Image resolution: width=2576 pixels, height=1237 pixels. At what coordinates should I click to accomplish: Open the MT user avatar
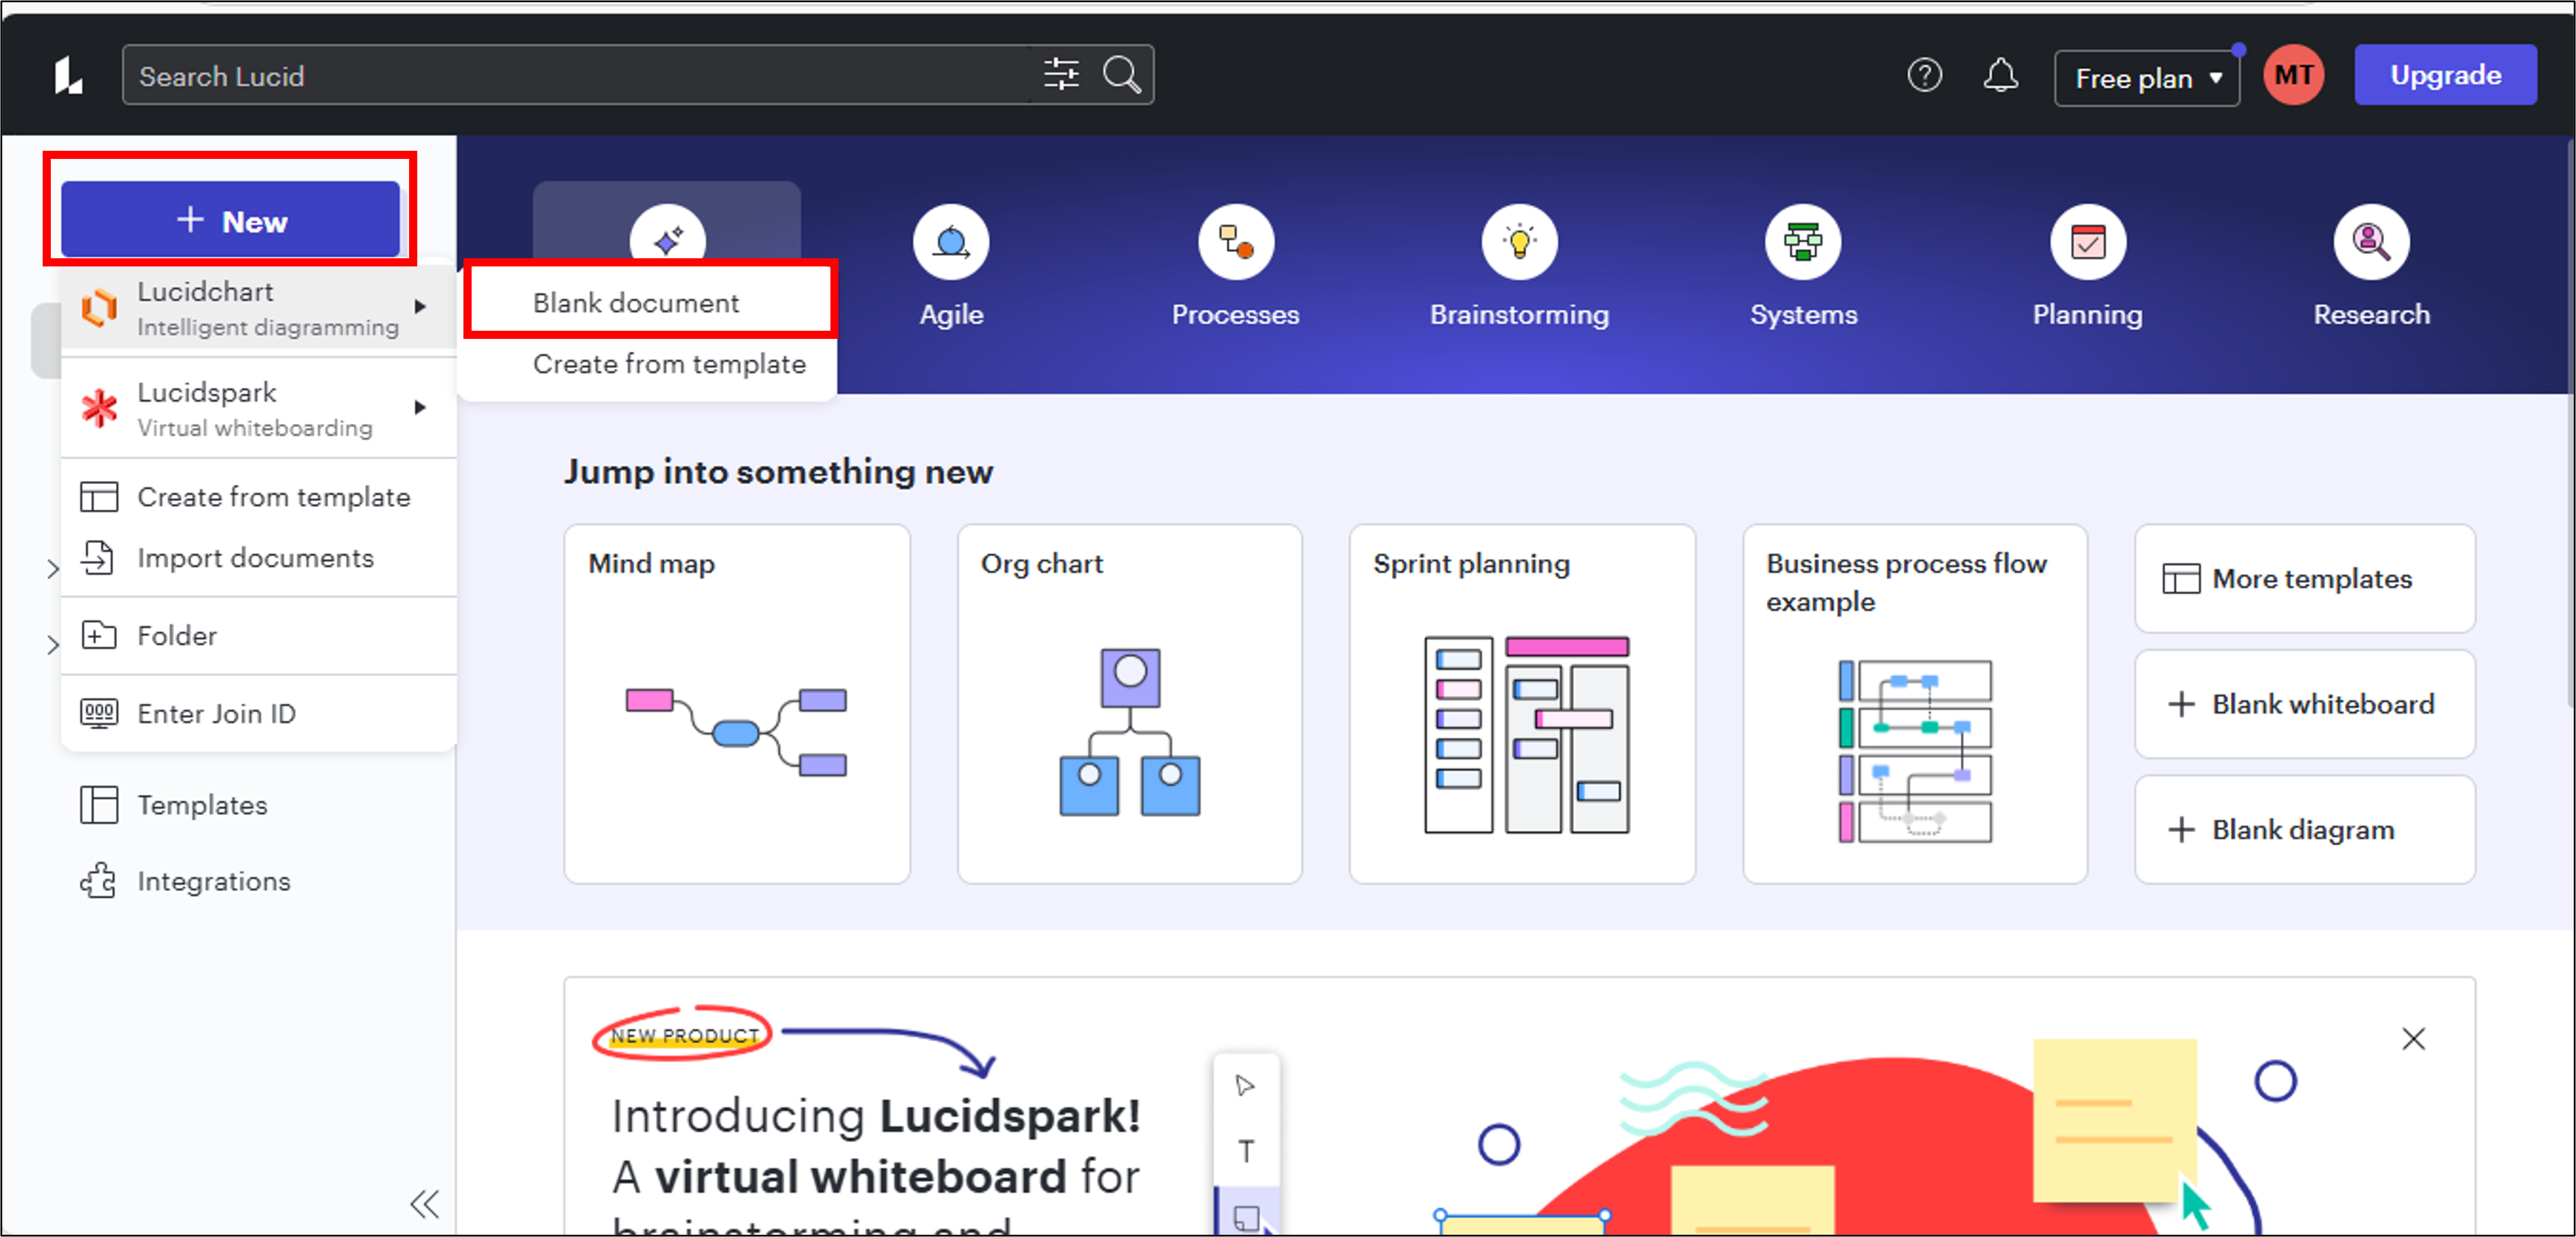click(2293, 76)
